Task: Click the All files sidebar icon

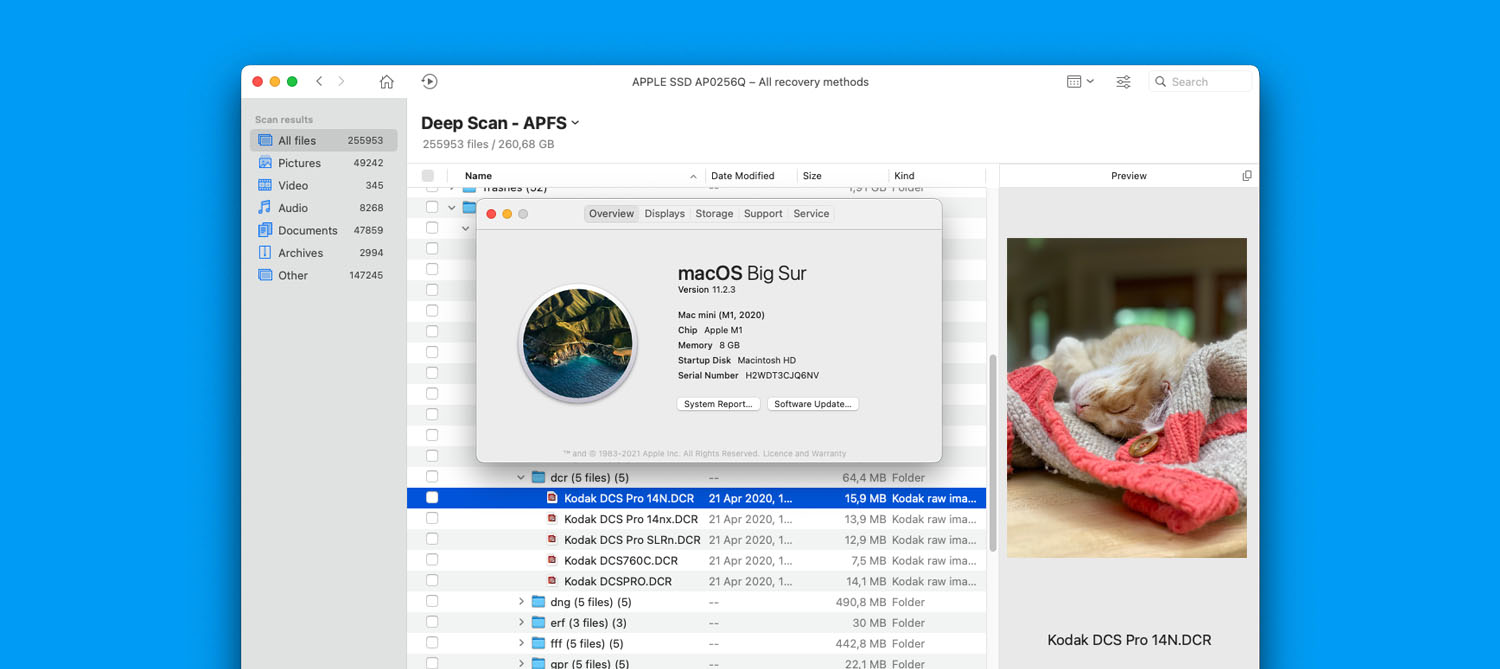Action: (265, 140)
